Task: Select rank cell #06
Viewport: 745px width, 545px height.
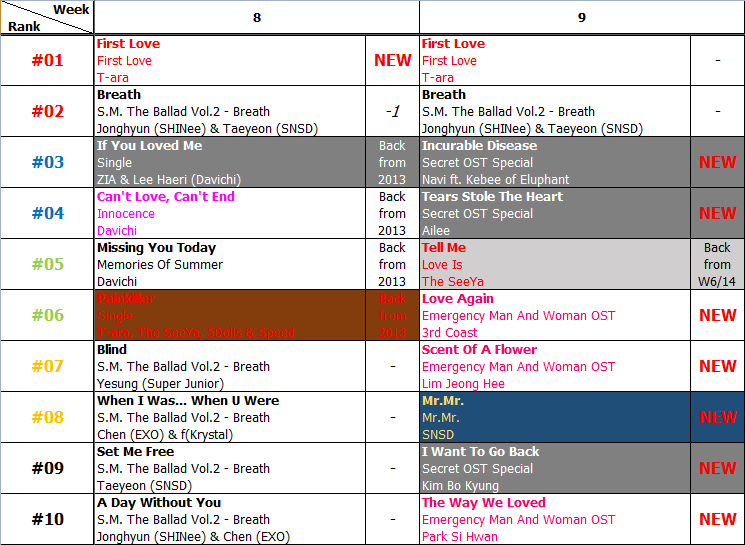Action: [x=47, y=315]
